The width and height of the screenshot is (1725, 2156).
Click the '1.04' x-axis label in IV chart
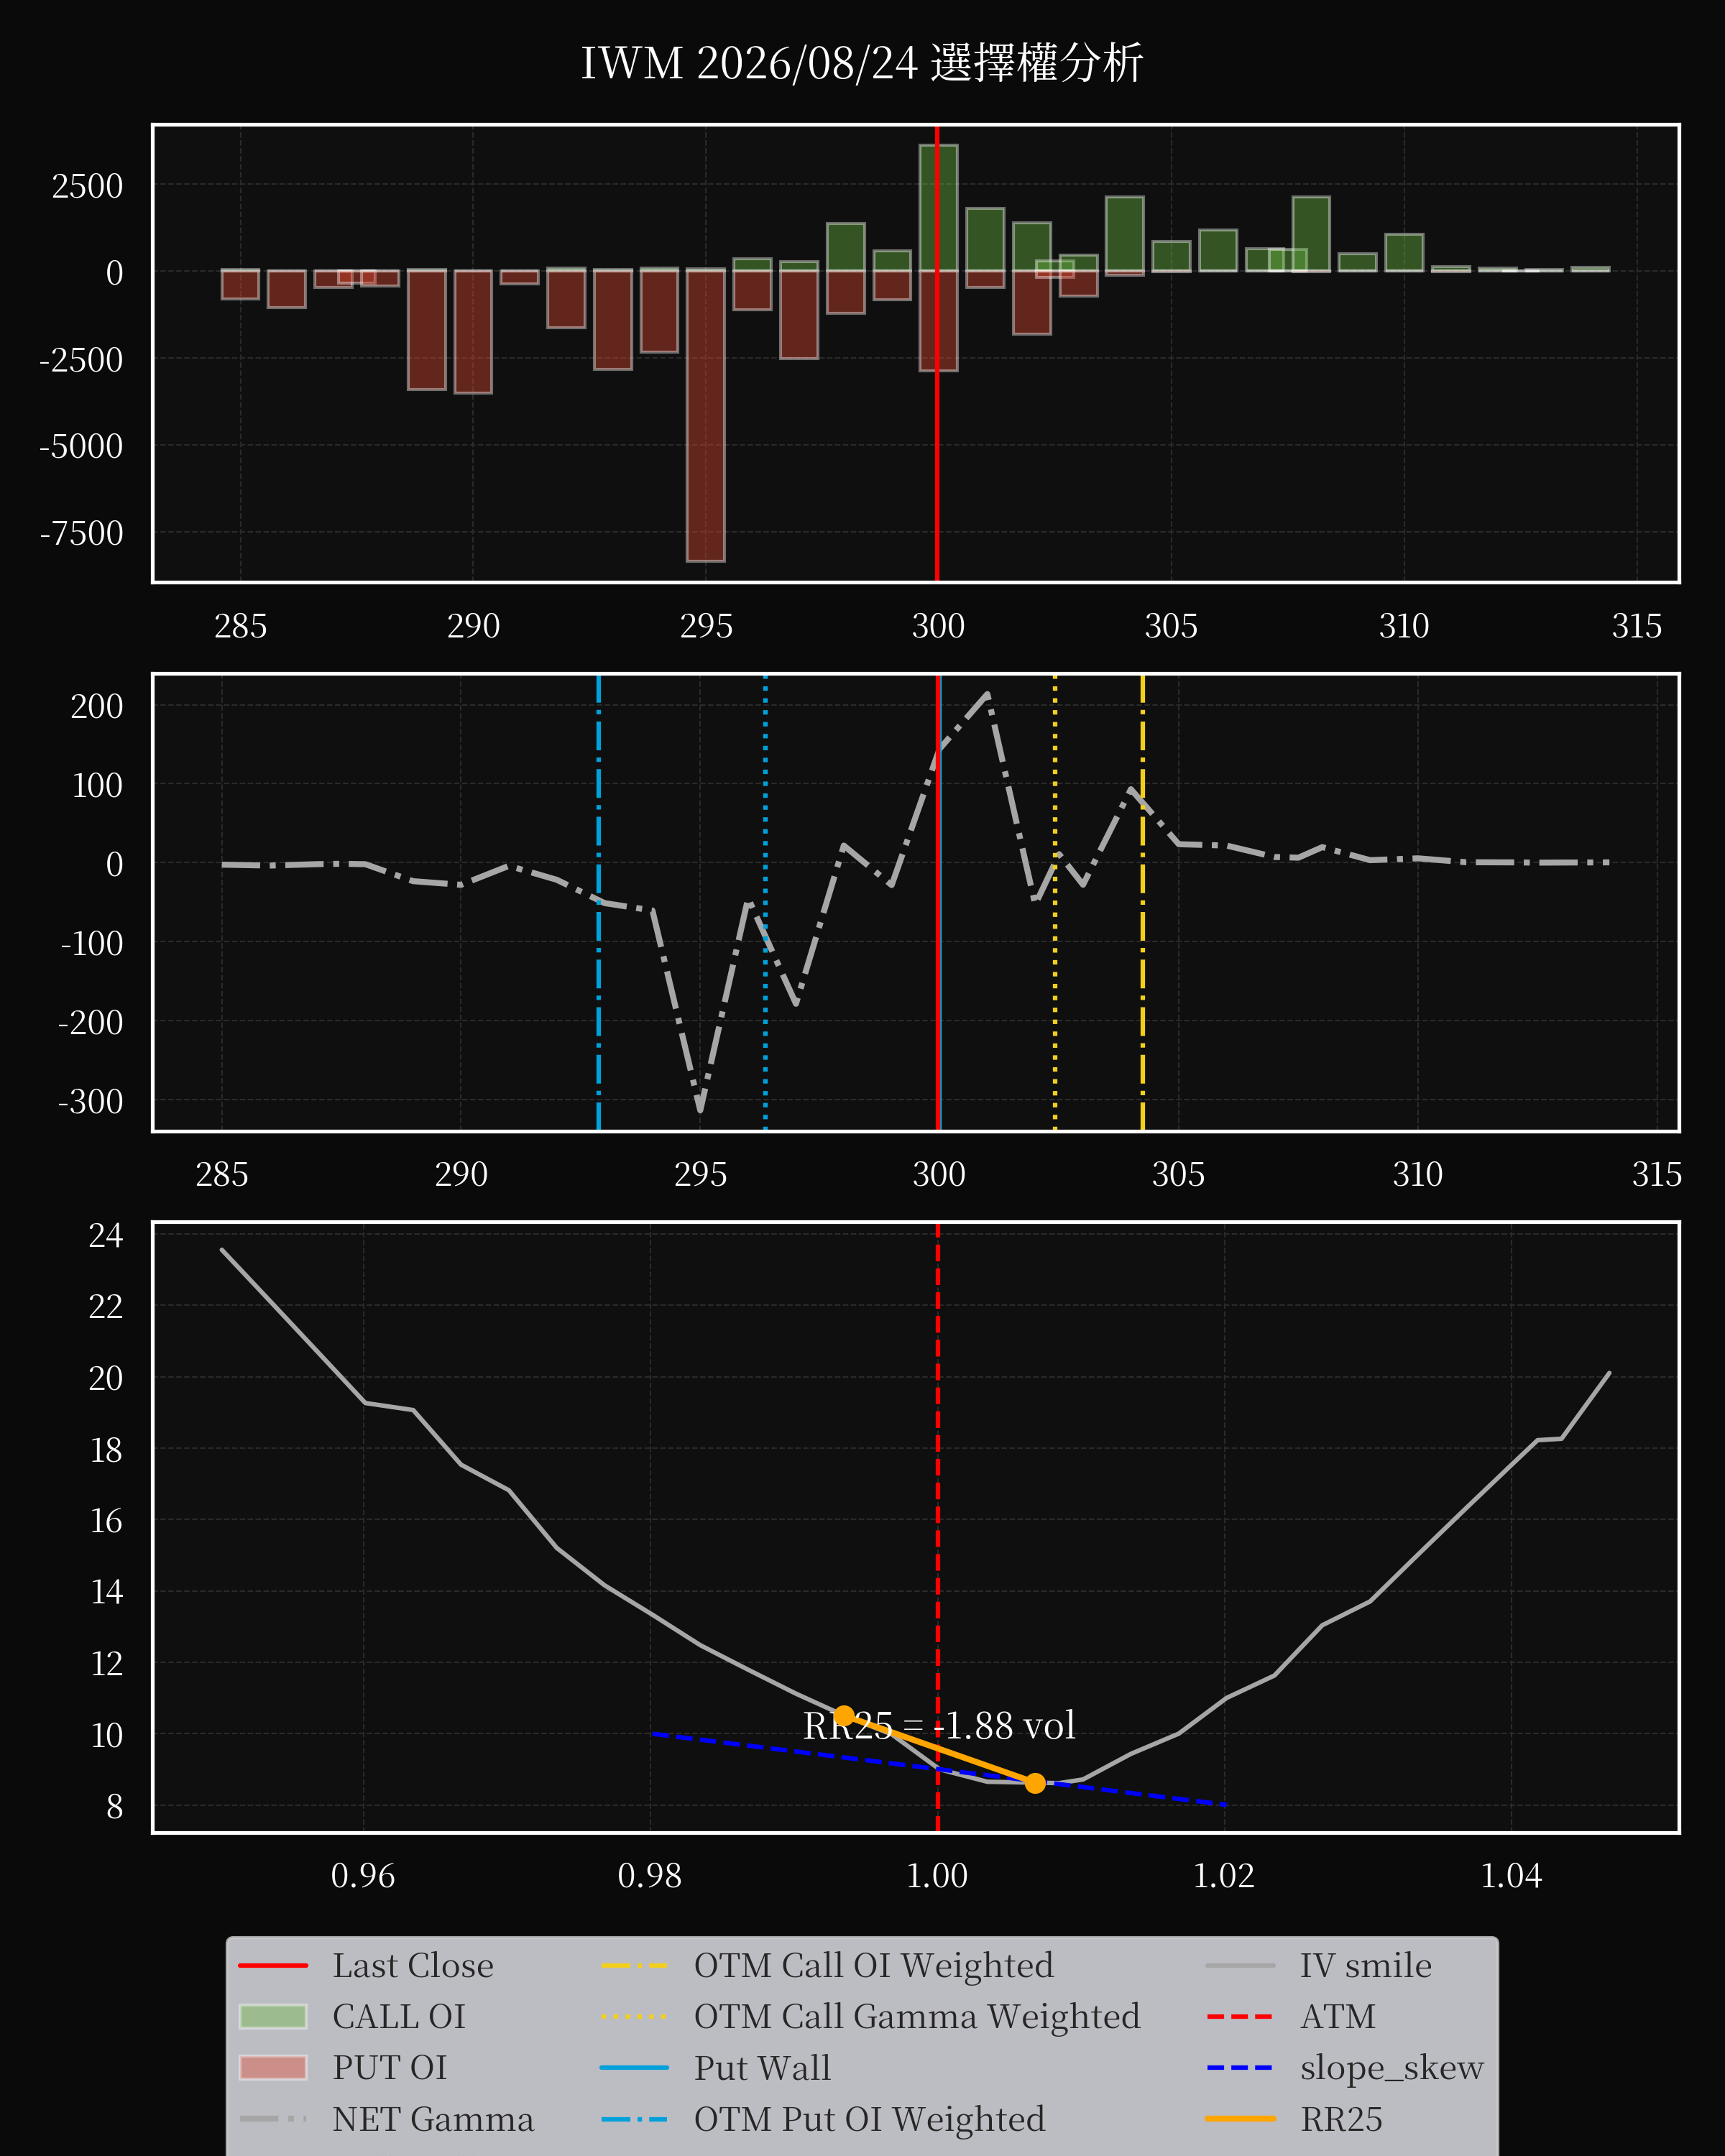1511,1875
